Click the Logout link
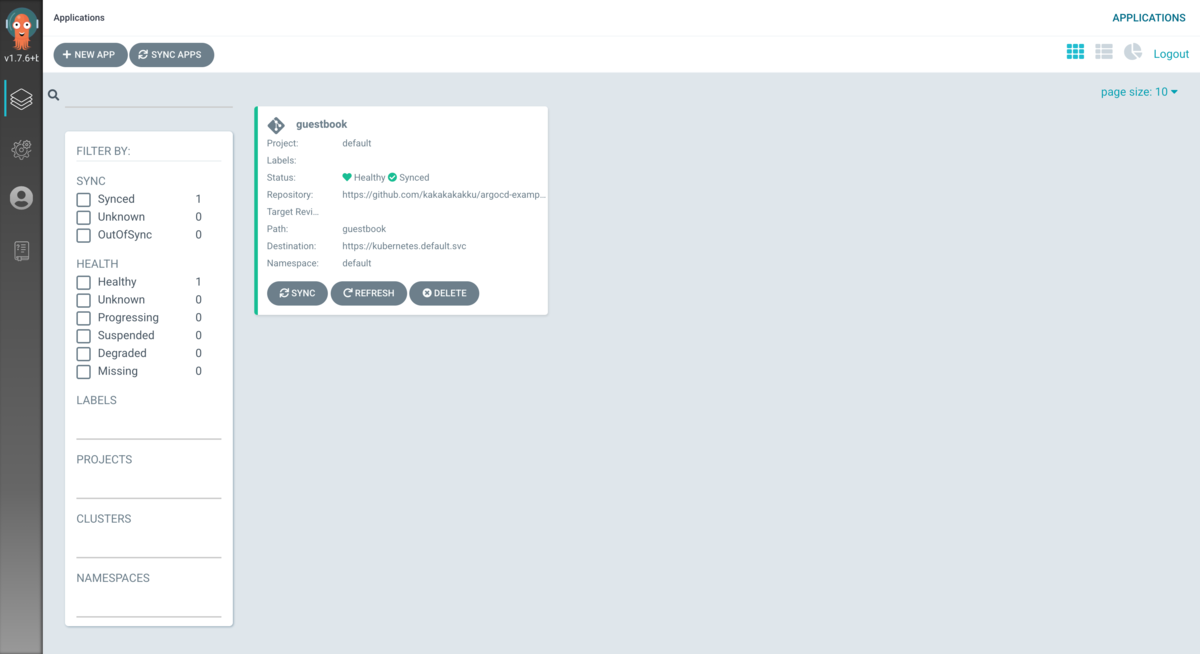This screenshot has height=654, width=1200. click(x=1171, y=54)
